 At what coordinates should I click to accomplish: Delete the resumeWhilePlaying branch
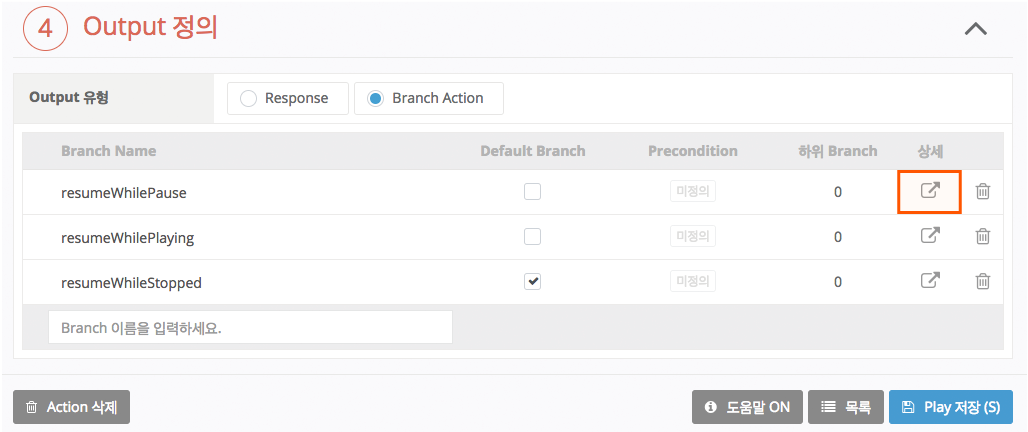pyautogui.click(x=983, y=237)
